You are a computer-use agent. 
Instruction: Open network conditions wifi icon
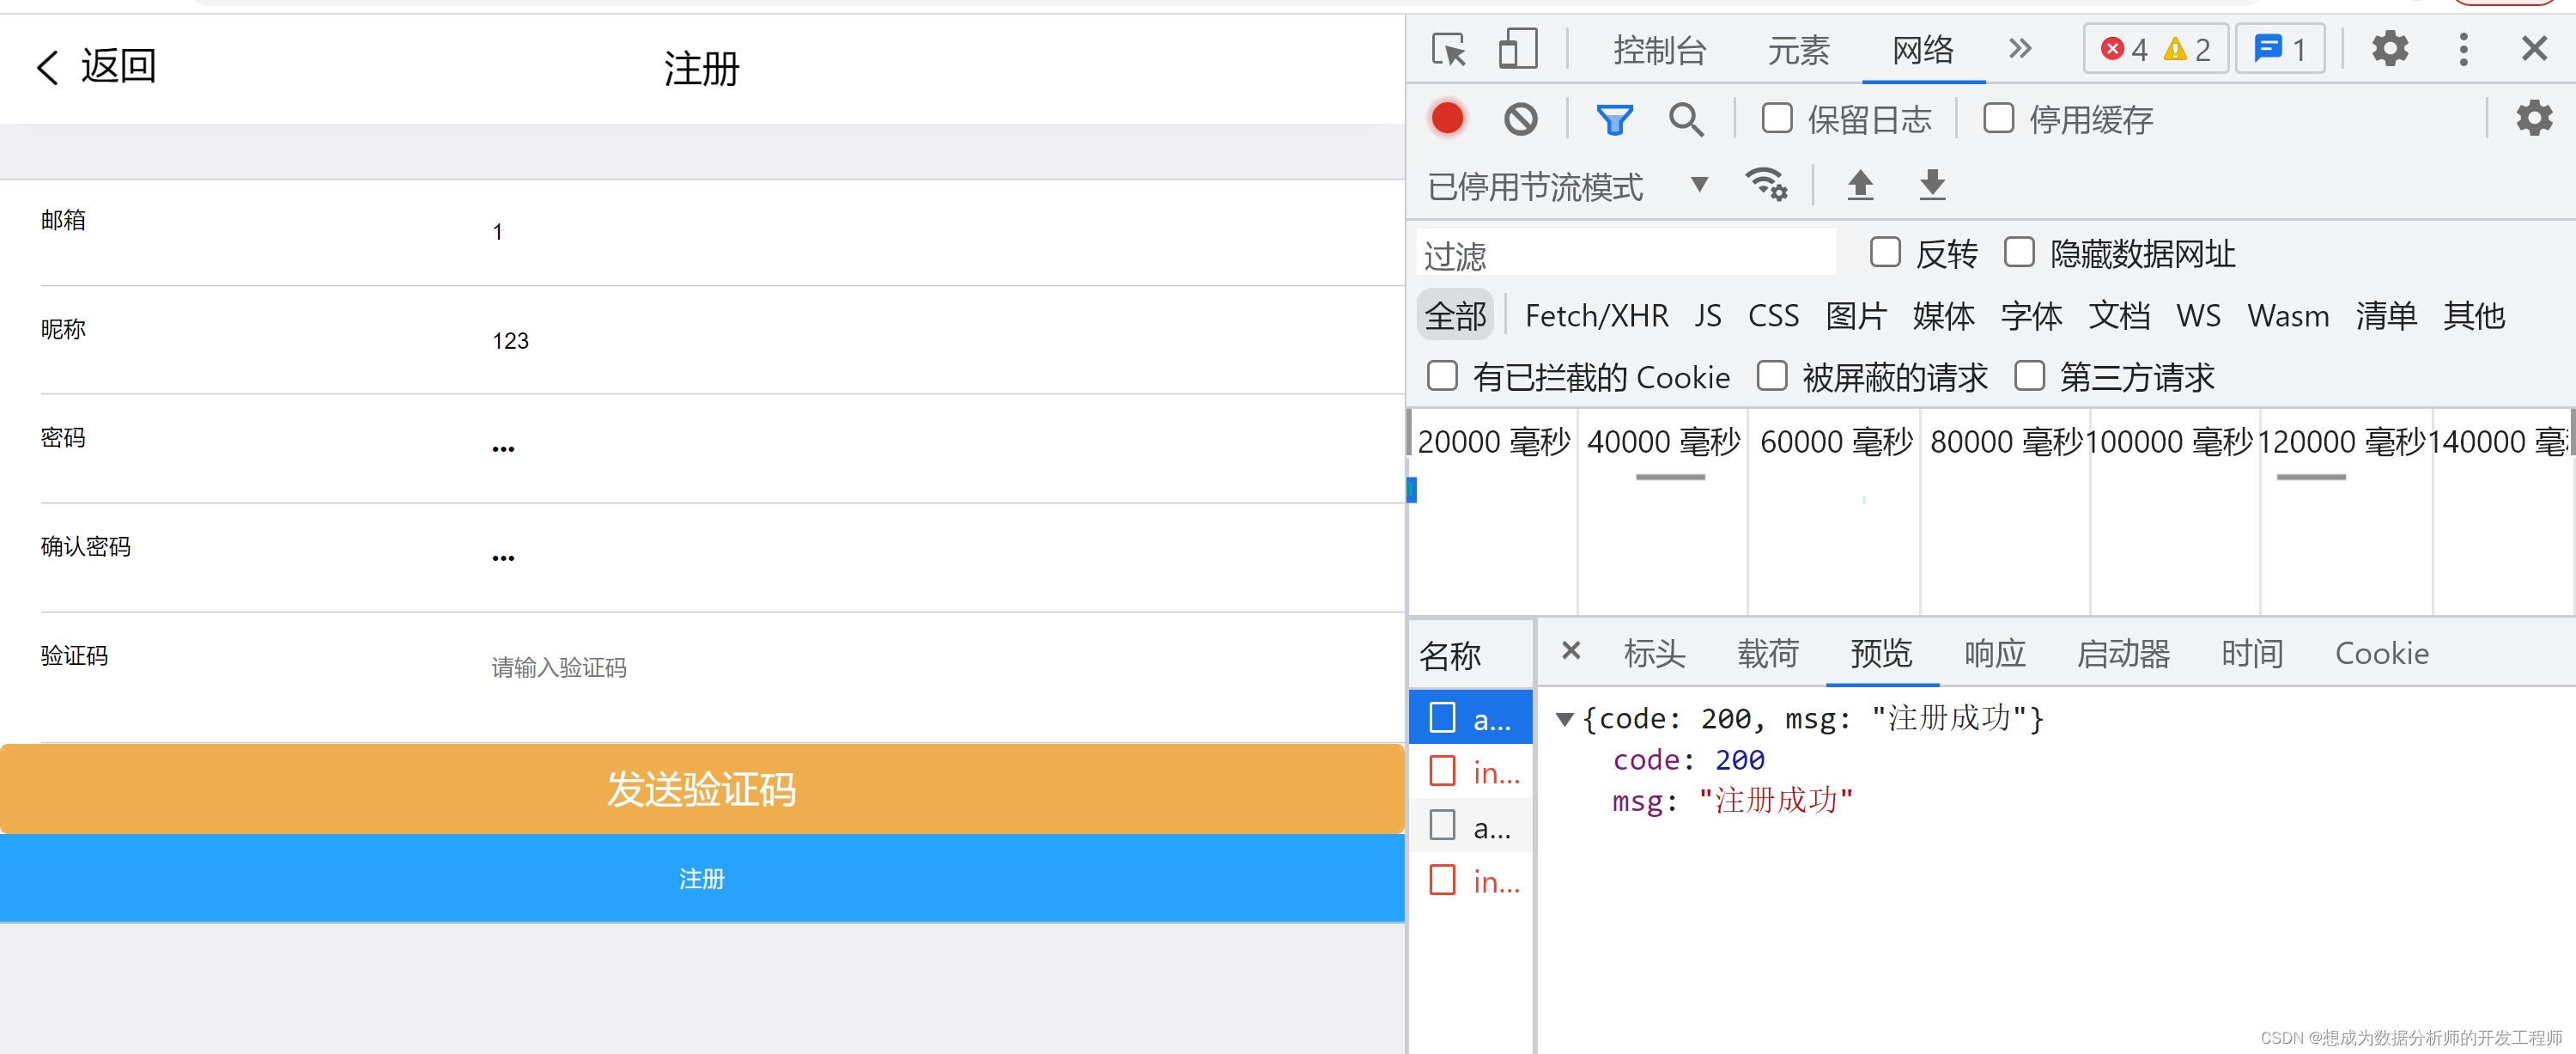[1766, 185]
